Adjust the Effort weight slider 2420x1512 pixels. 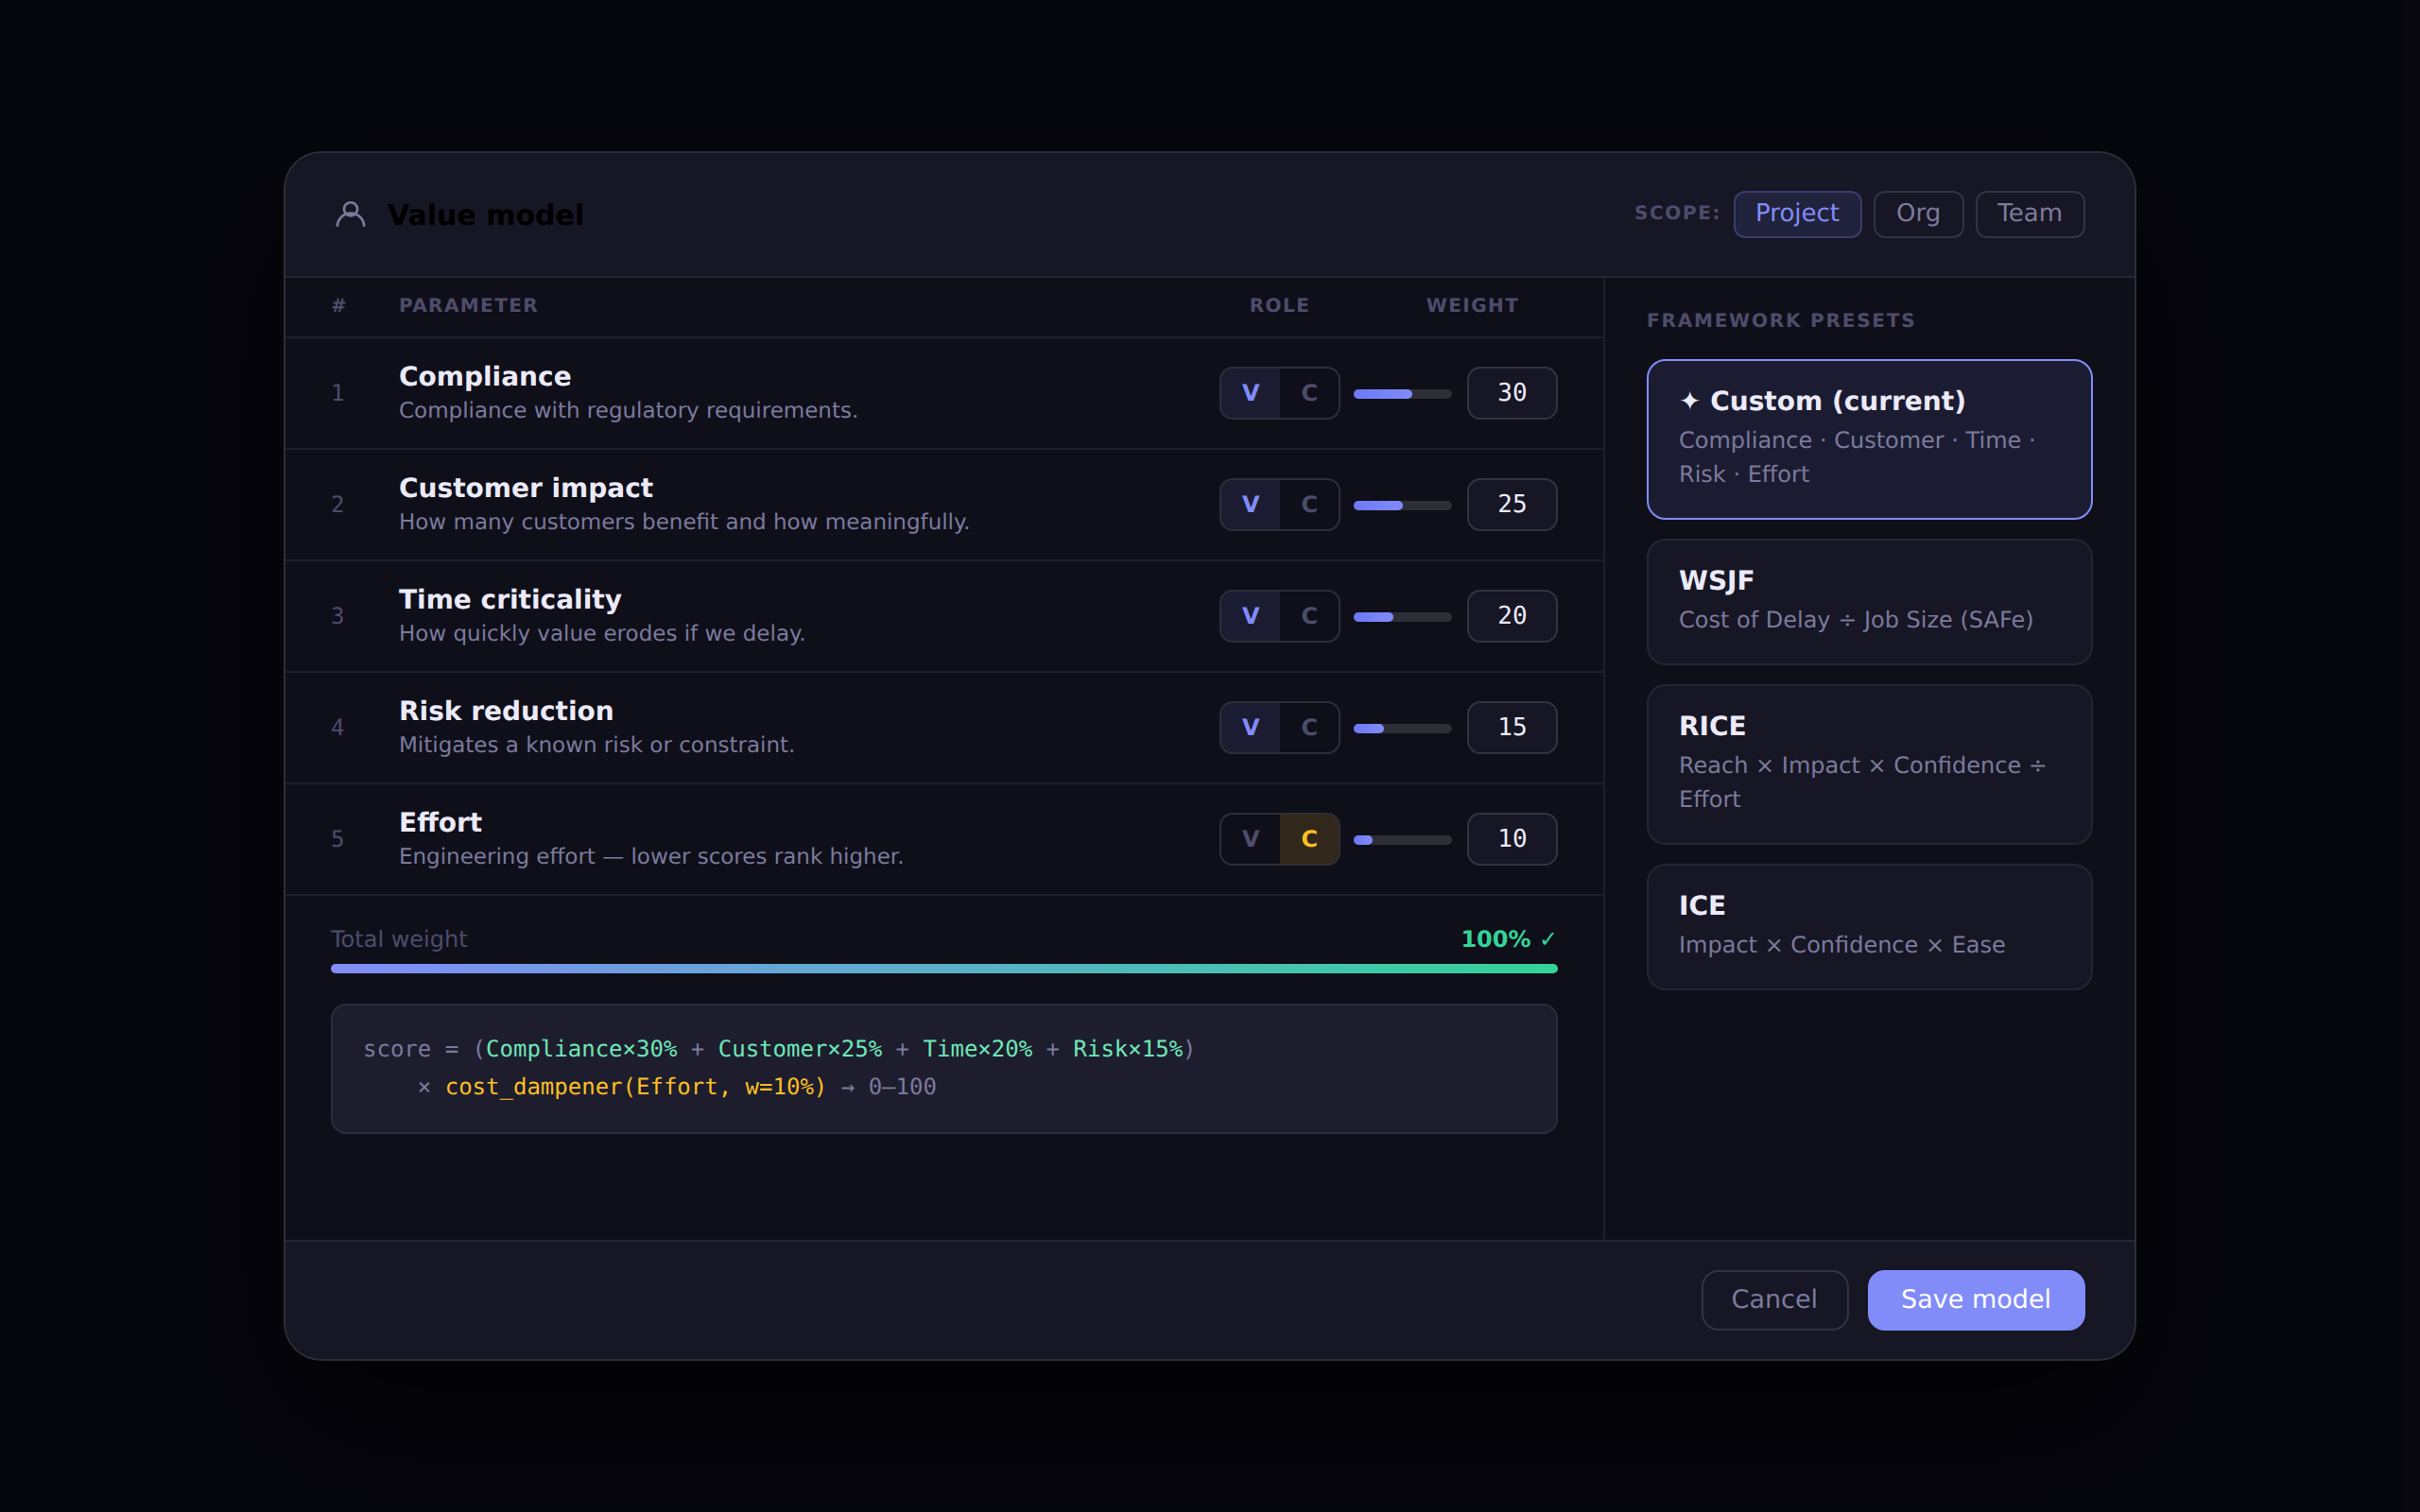tap(1402, 840)
